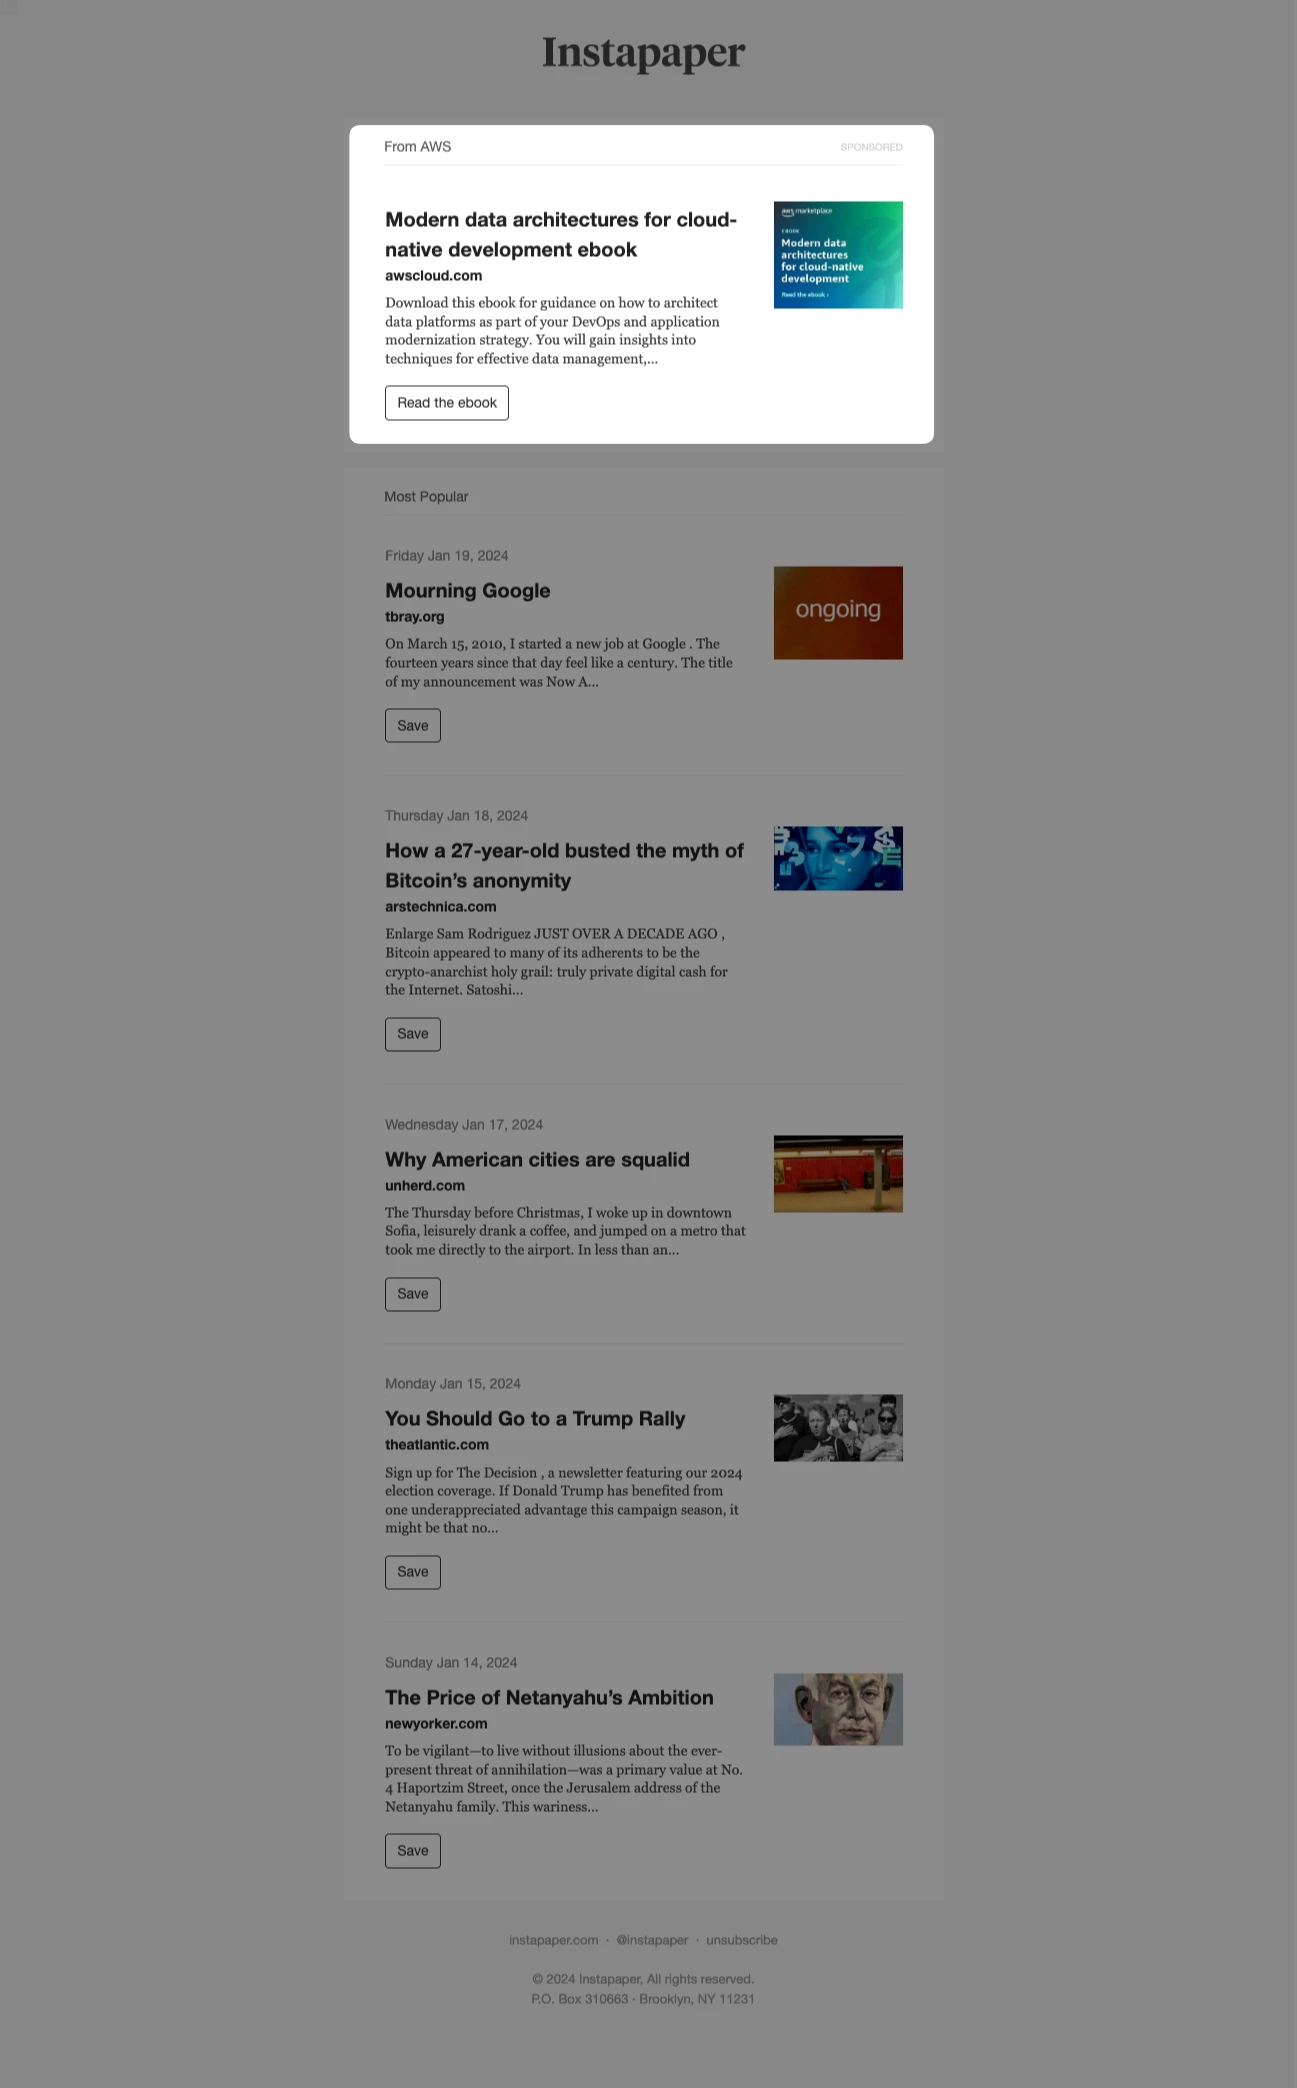The height and width of the screenshot is (2088, 1297).
Task: Open The Price of Netanyahu's Ambition
Action: point(549,1697)
